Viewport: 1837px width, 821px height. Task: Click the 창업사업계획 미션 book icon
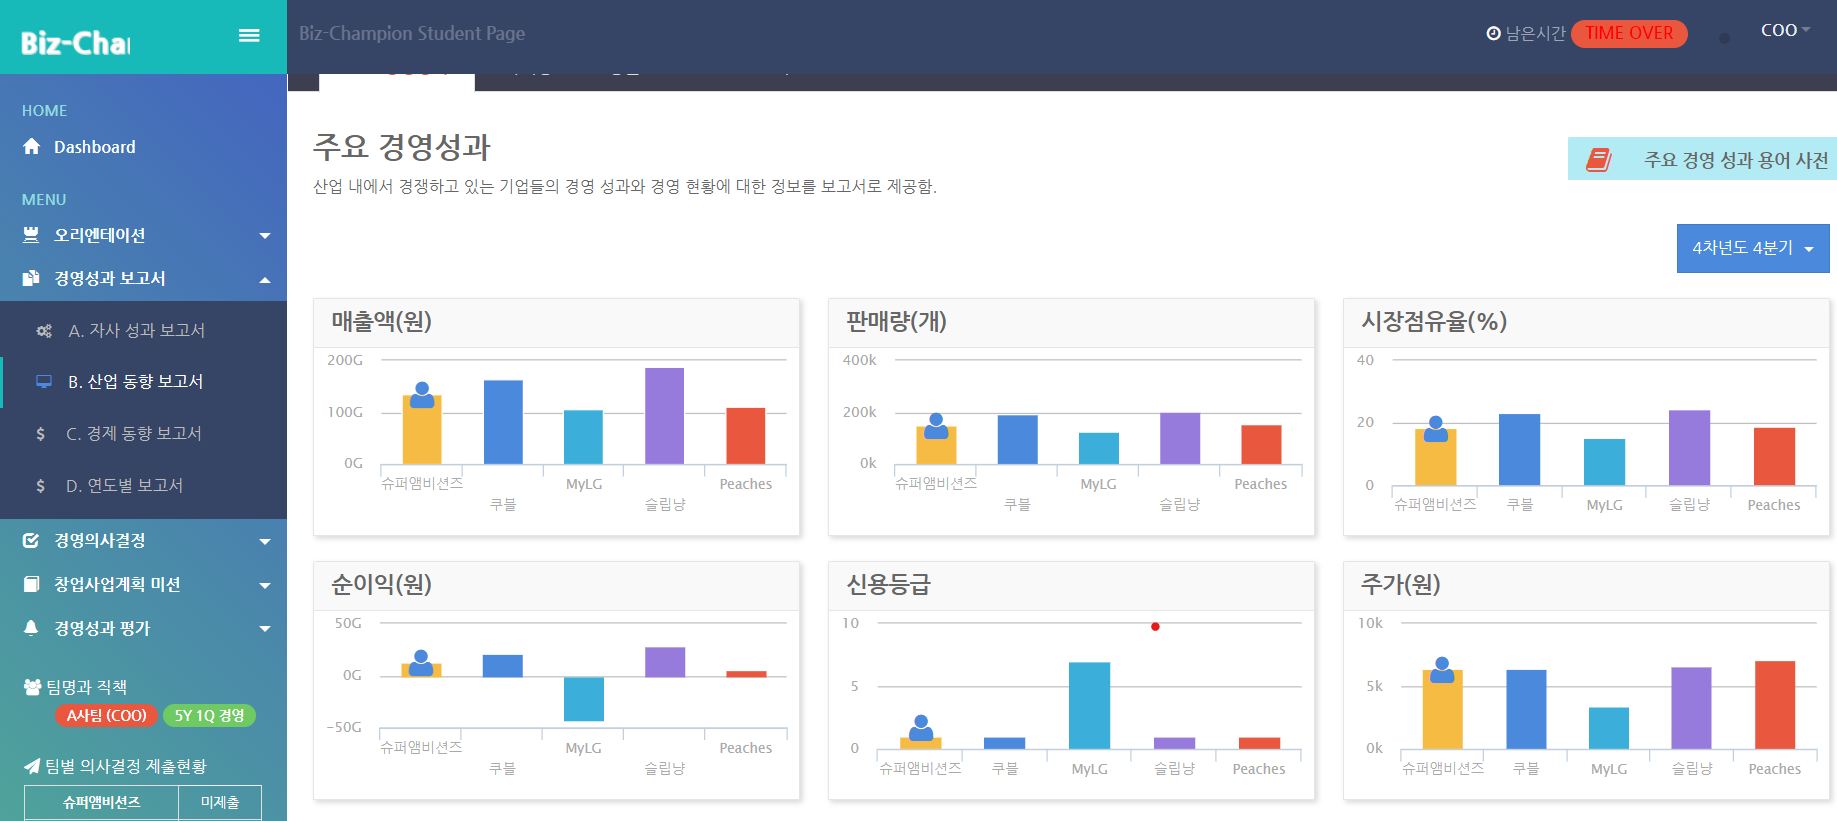pyautogui.click(x=32, y=584)
